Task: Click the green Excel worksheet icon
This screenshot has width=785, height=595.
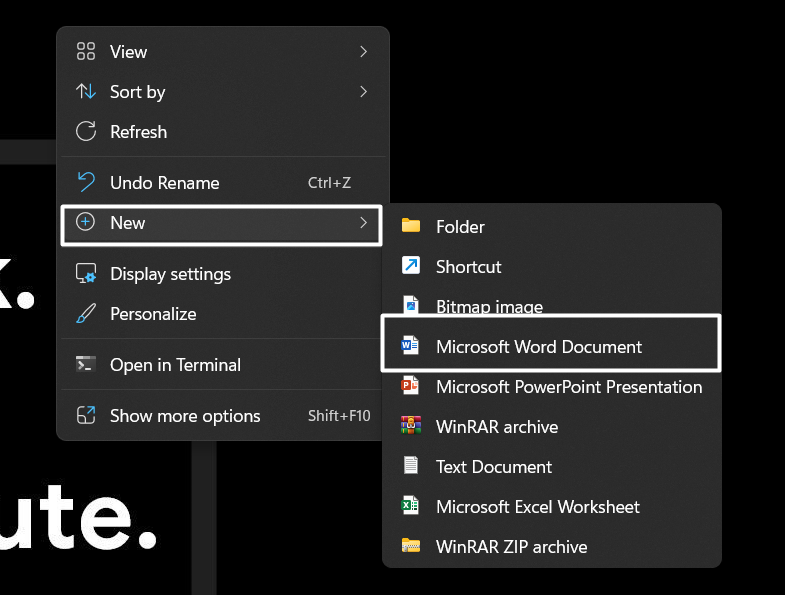Action: pyautogui.click(x=410, y=506)
